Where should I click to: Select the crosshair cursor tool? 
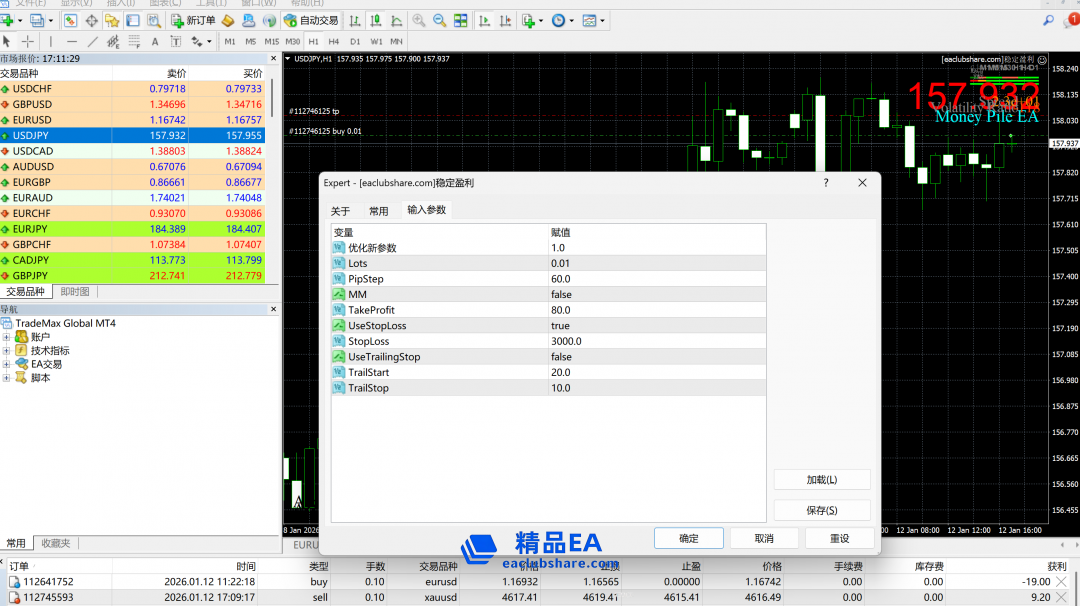[28, 41]
